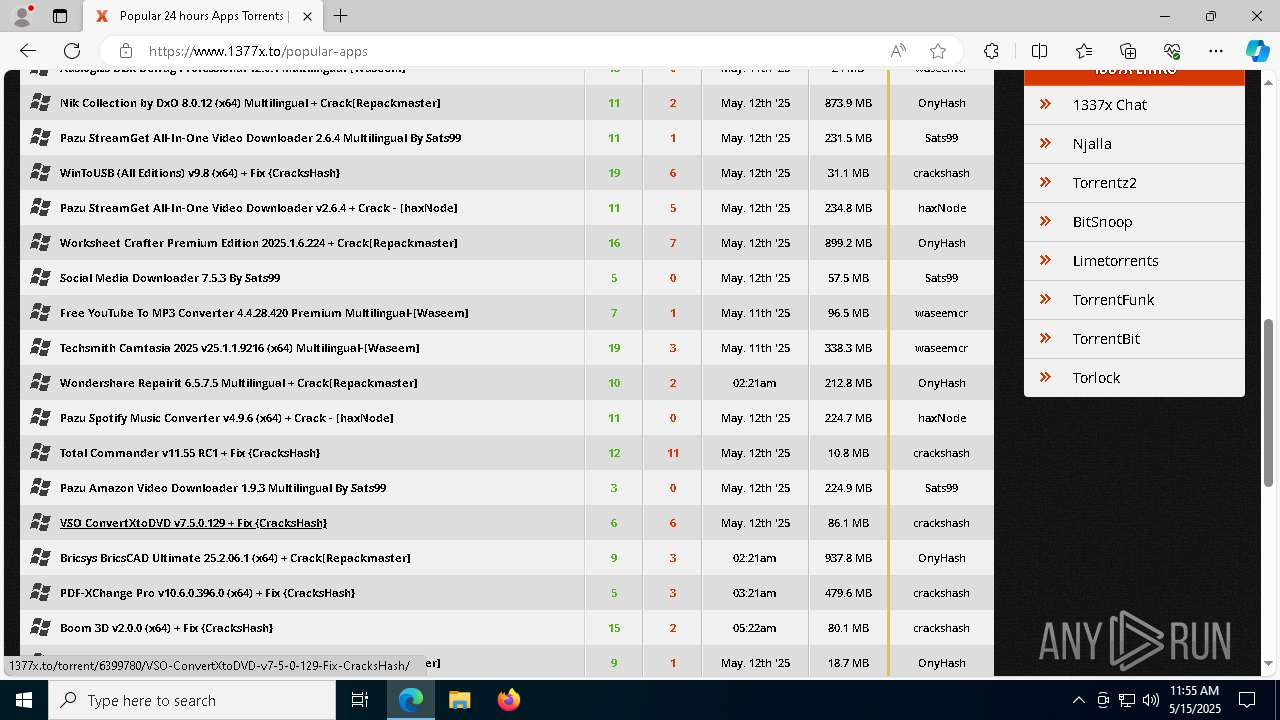Open the 1337x Chat sidebar link

coord(1109,104)
